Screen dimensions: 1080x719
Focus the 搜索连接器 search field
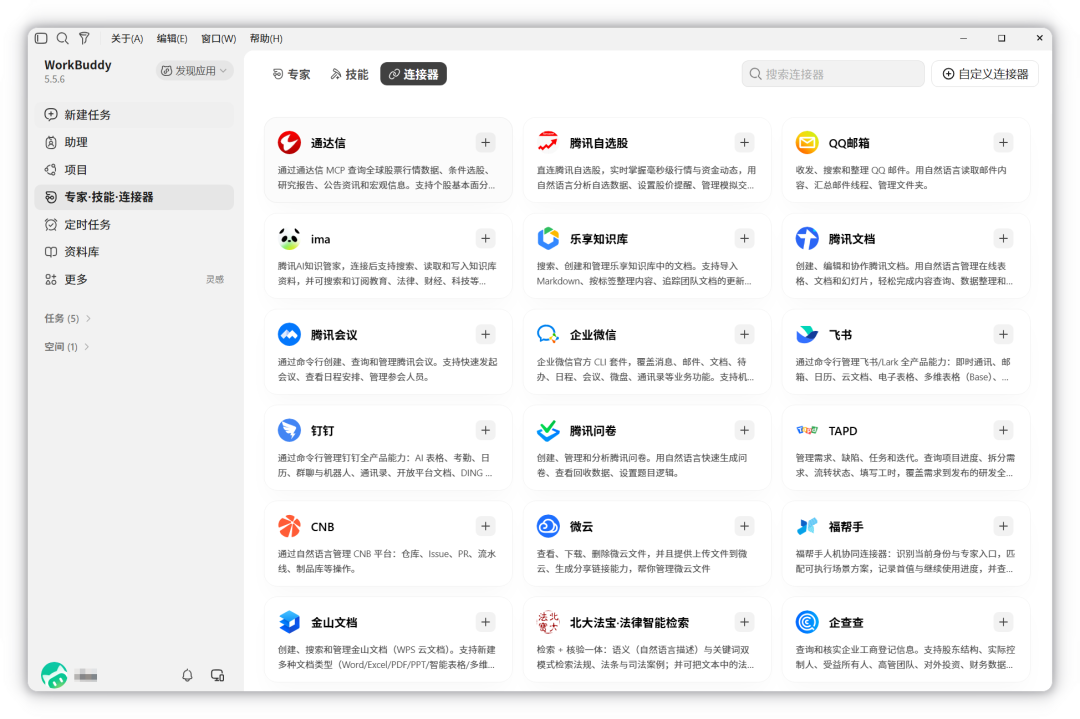pyautogui.click(x=833, y=74)
